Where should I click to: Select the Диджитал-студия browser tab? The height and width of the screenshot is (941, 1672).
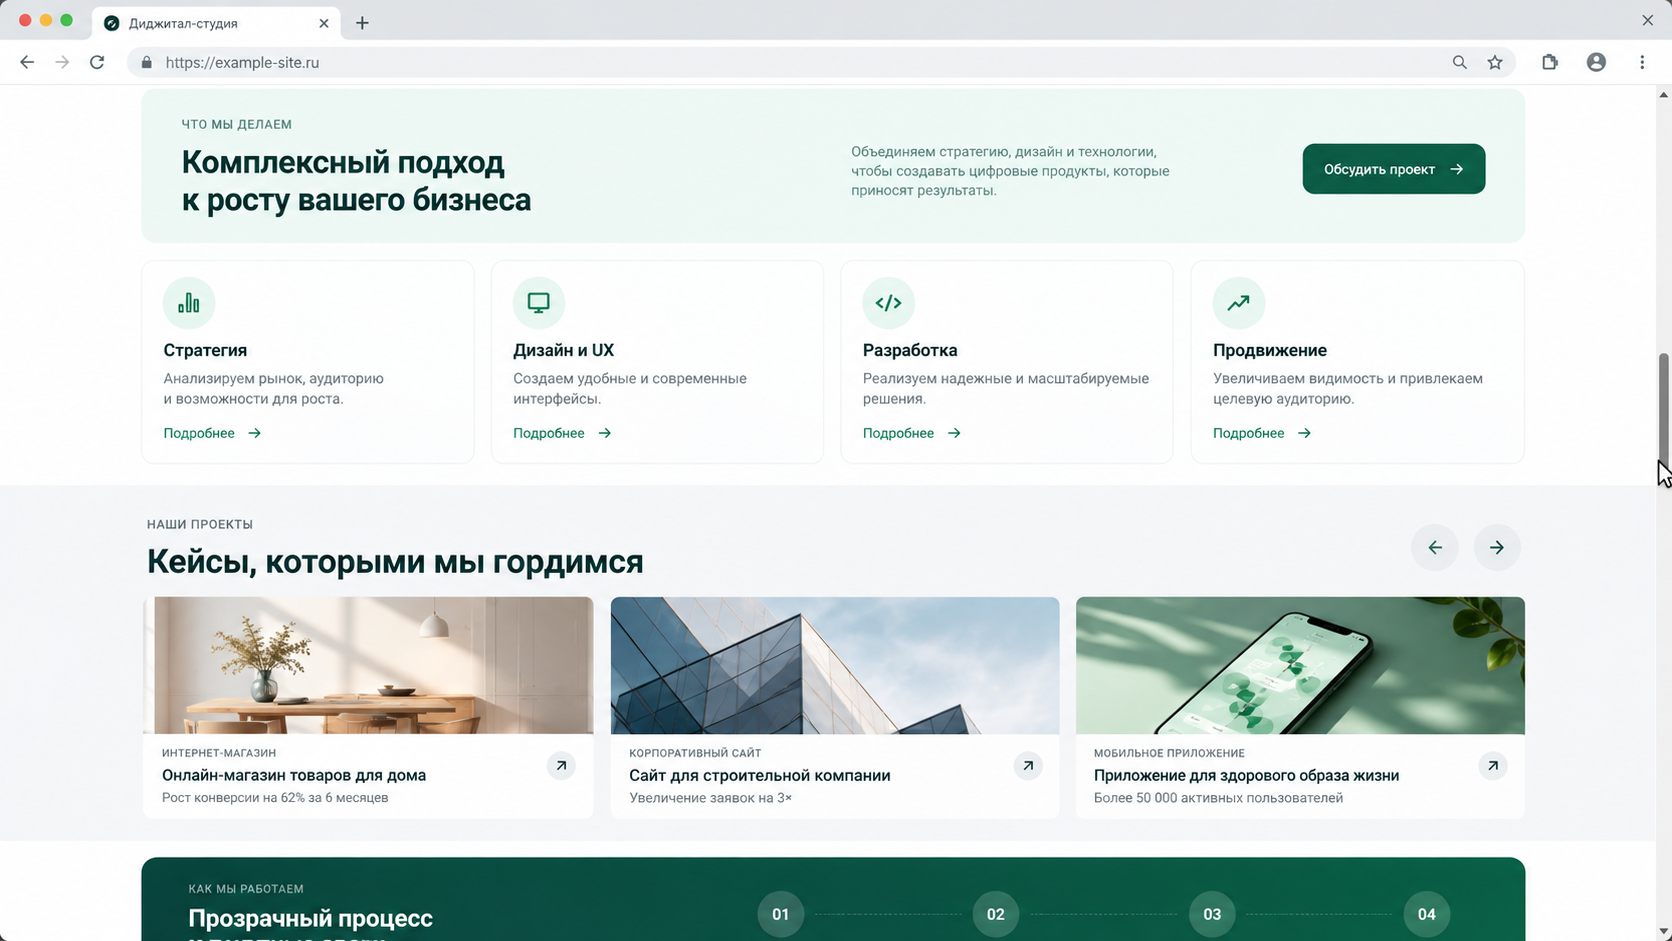(216, 23)
